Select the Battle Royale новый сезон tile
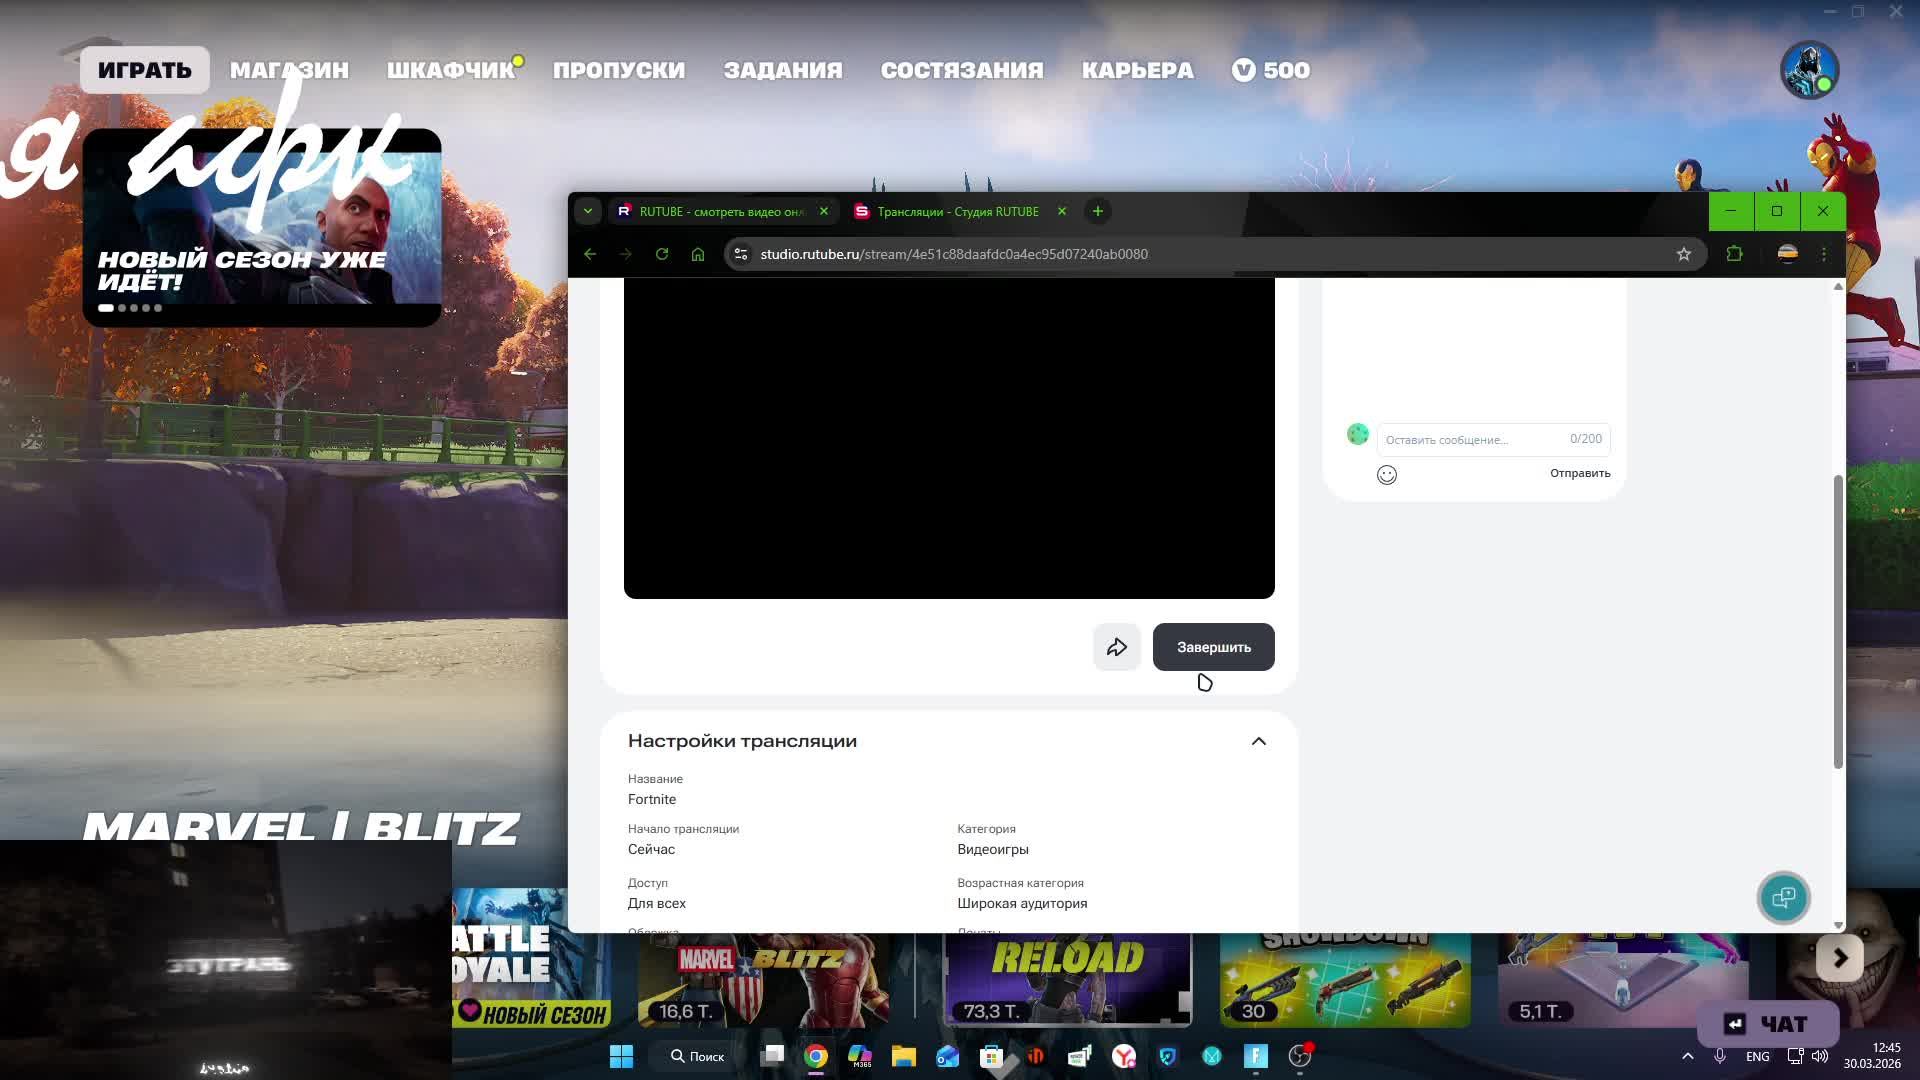 coord(530,958)
